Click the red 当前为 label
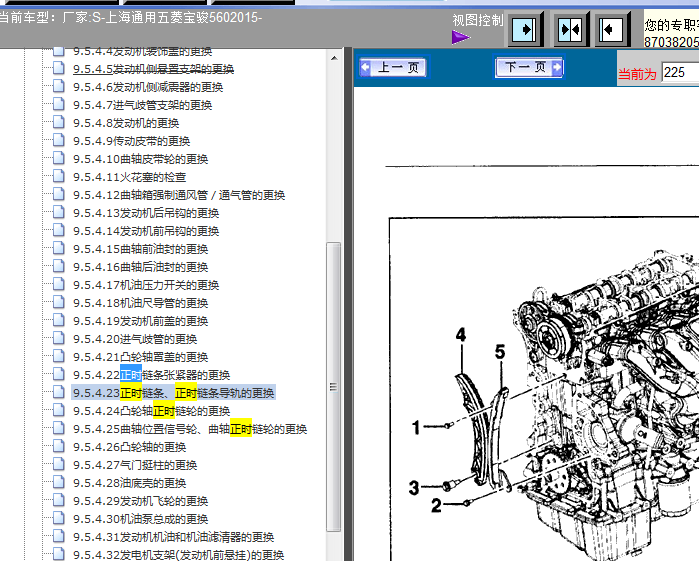Screen dimensions: 699x561 point(637,74)
